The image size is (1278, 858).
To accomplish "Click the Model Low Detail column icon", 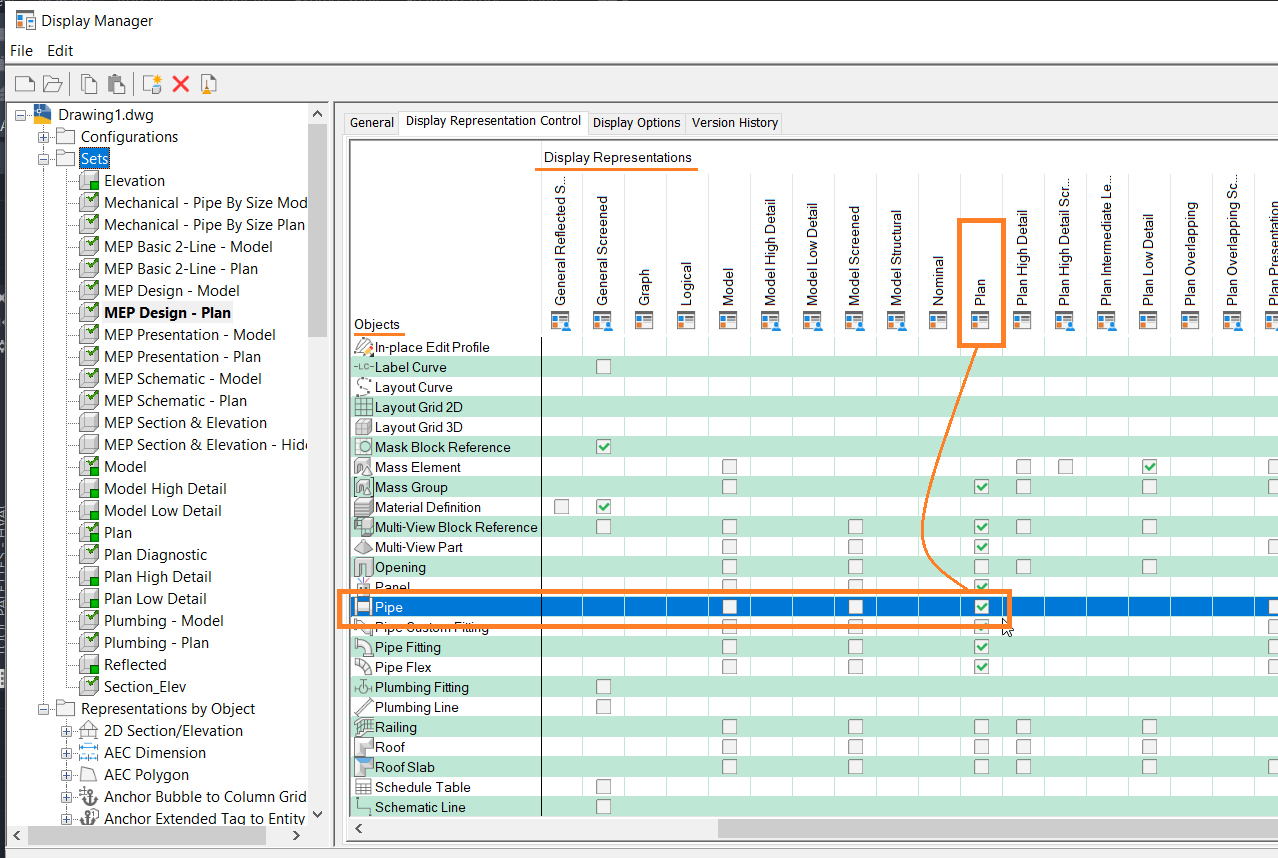I will tap(813, 320).
